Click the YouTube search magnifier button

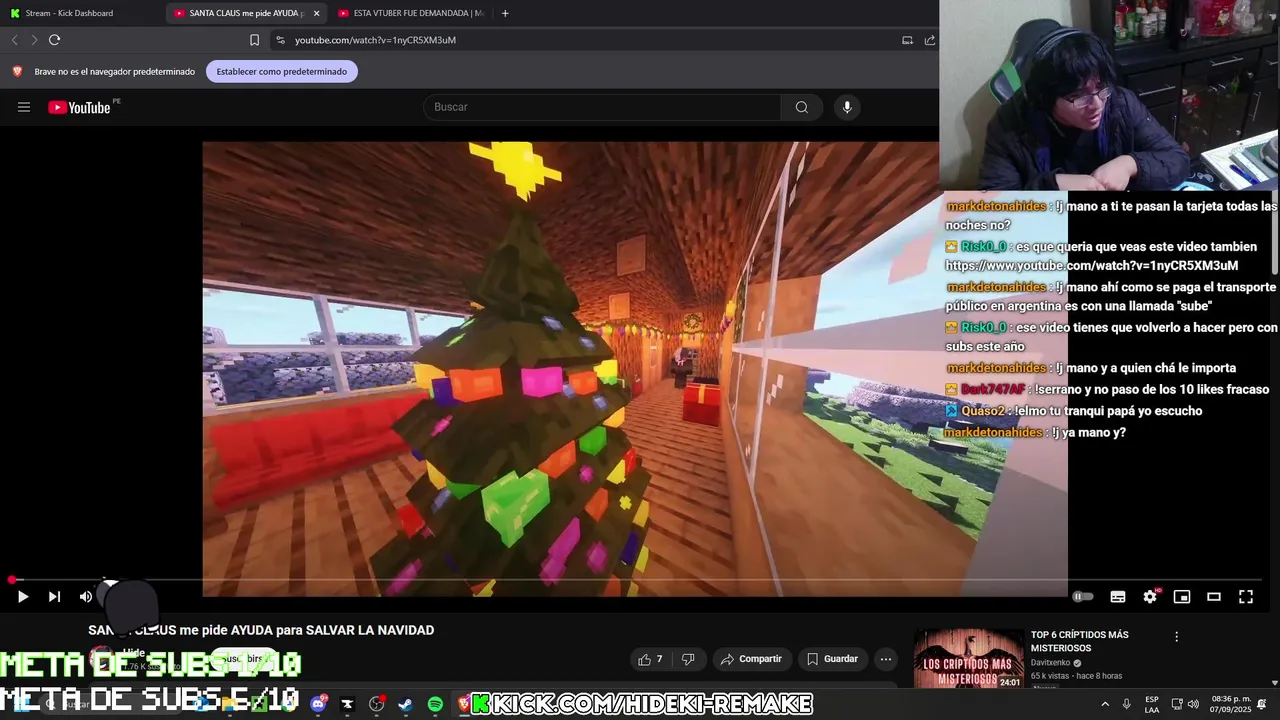(x=802, y=107)
